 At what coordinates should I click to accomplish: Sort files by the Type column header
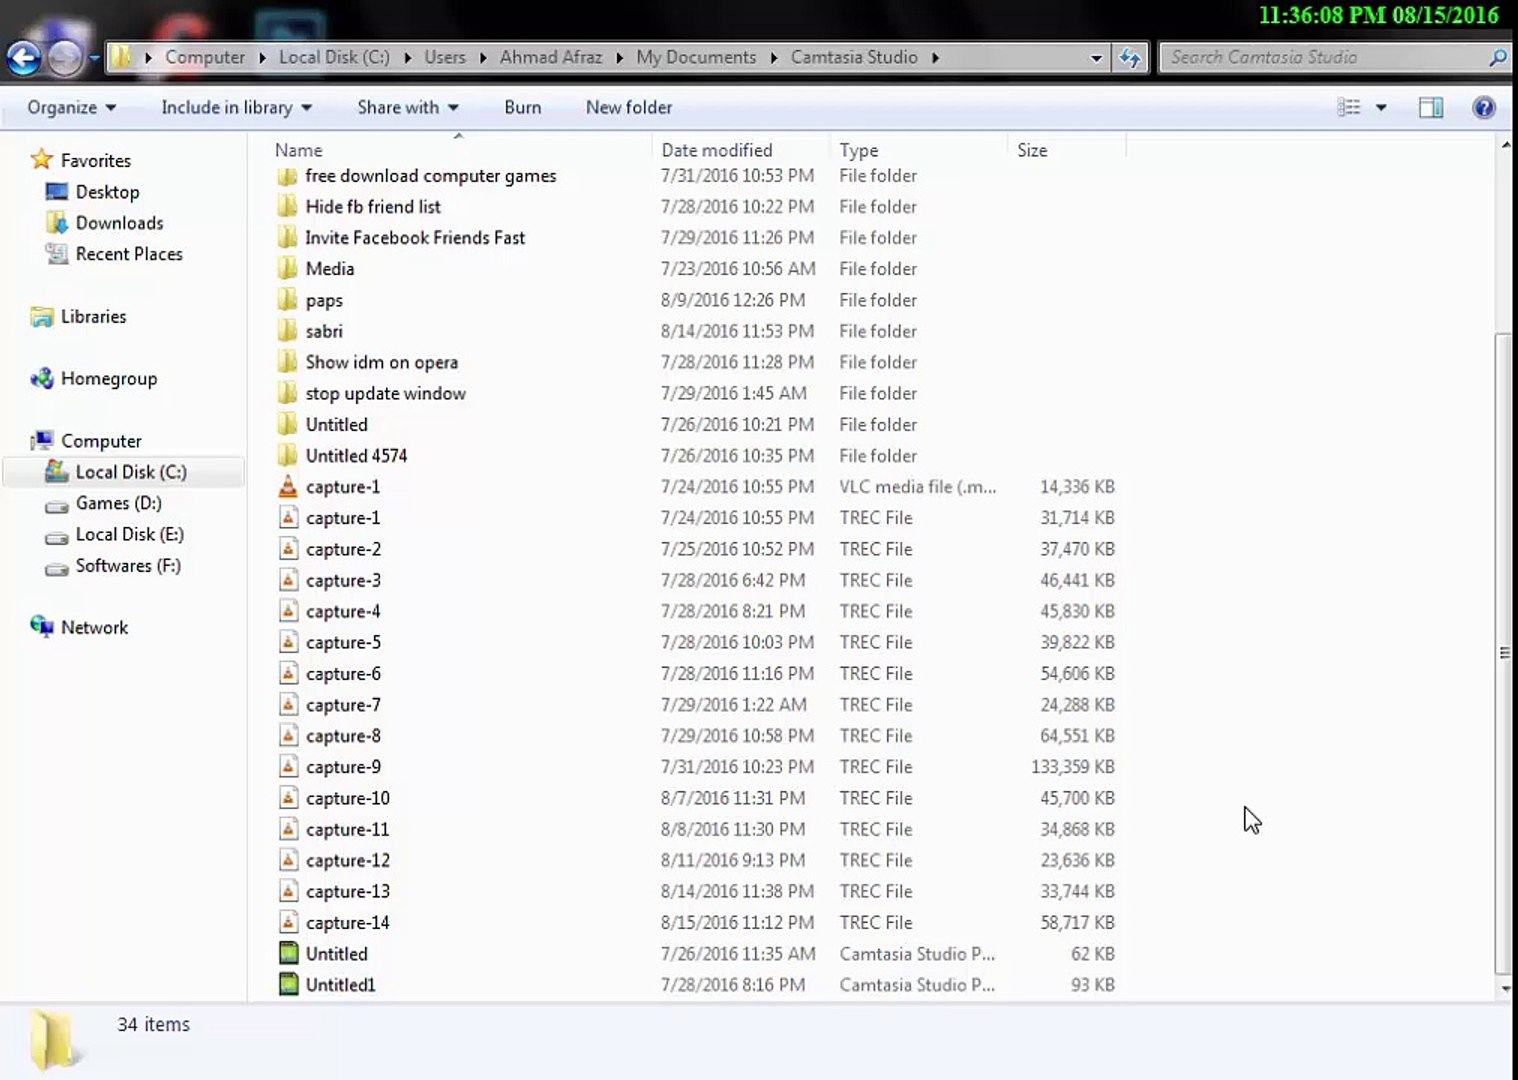tap(859, 150)
